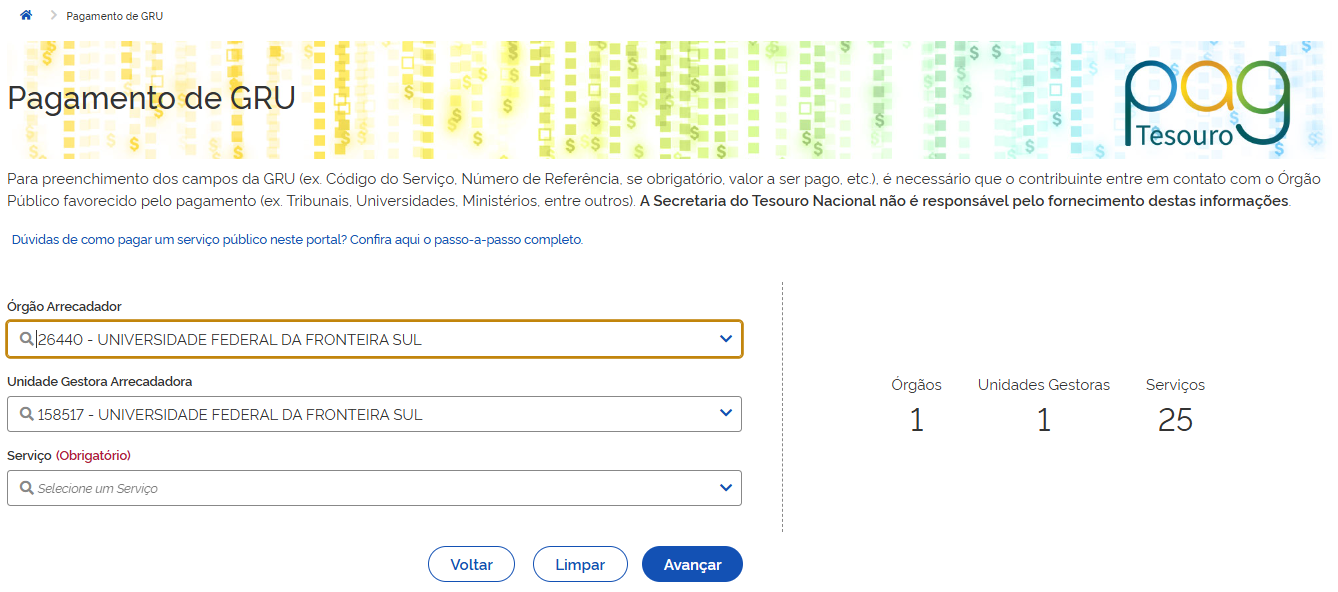Viewport: 1338px width, 592px height.
Task: Click the 158517 Unidade Gestora text field
Action: (x=370, y=414)
